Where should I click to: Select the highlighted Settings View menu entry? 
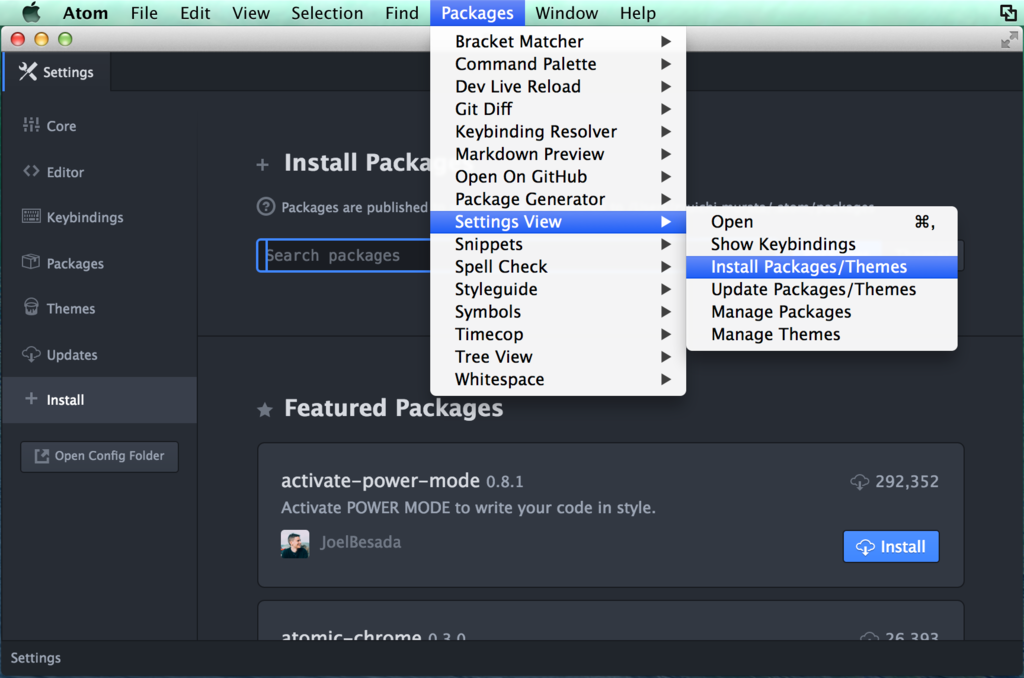coord(558,221)
